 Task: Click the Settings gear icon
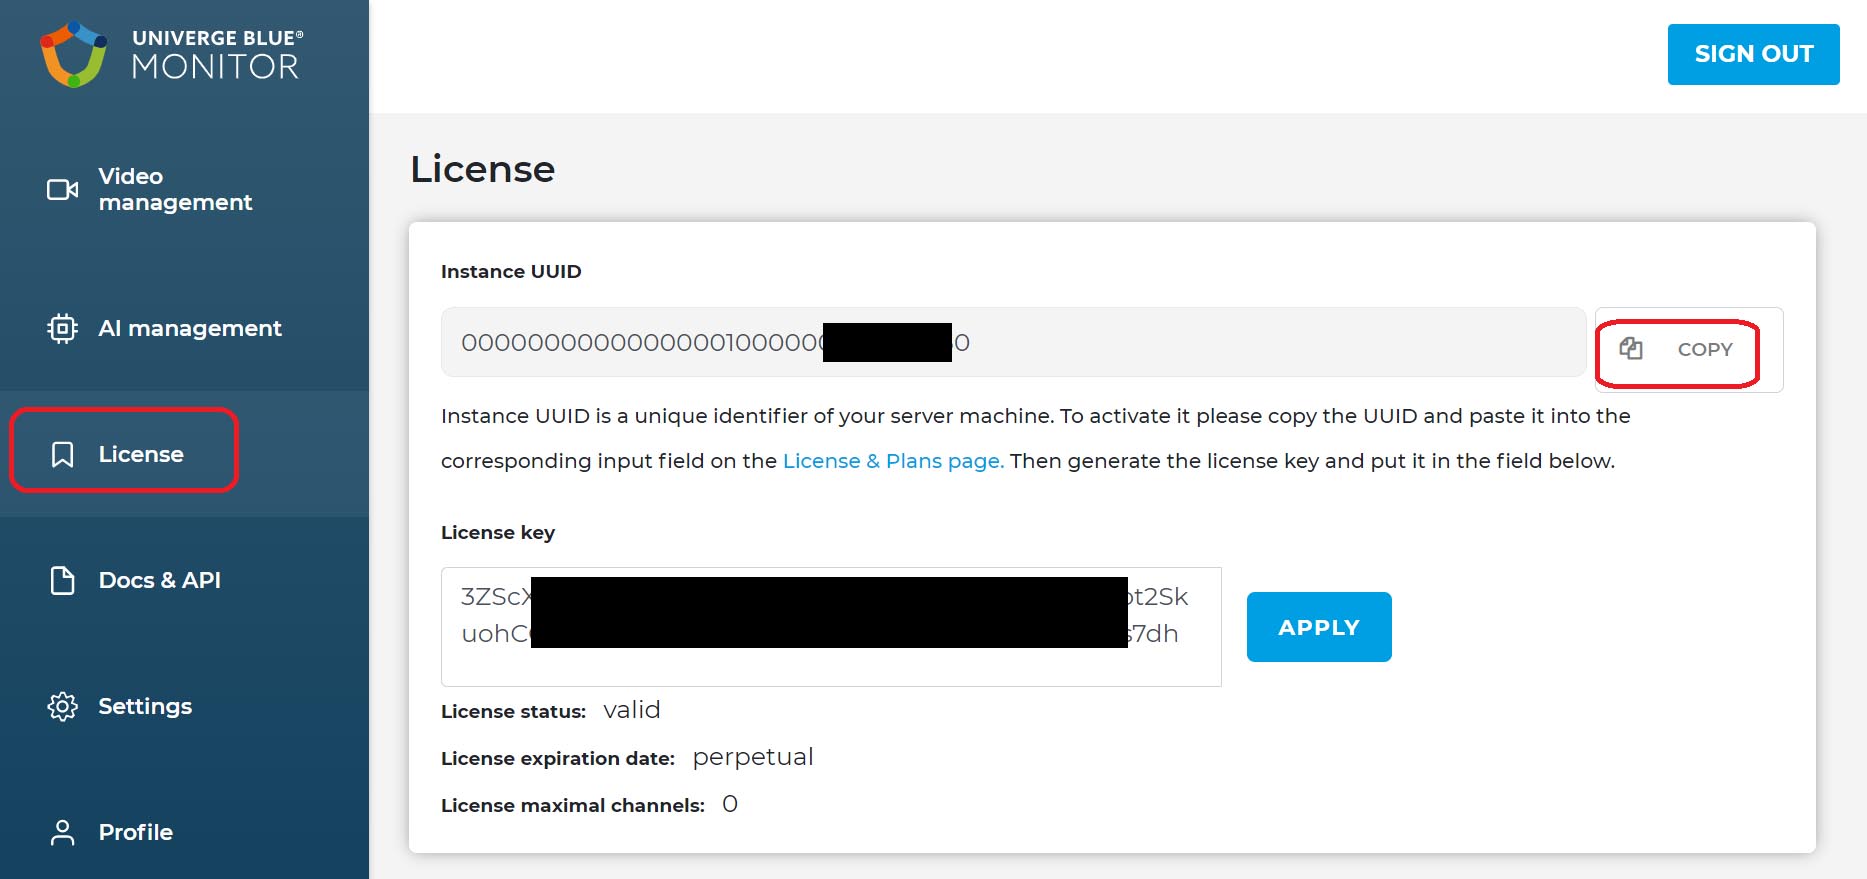coord(62,706)
